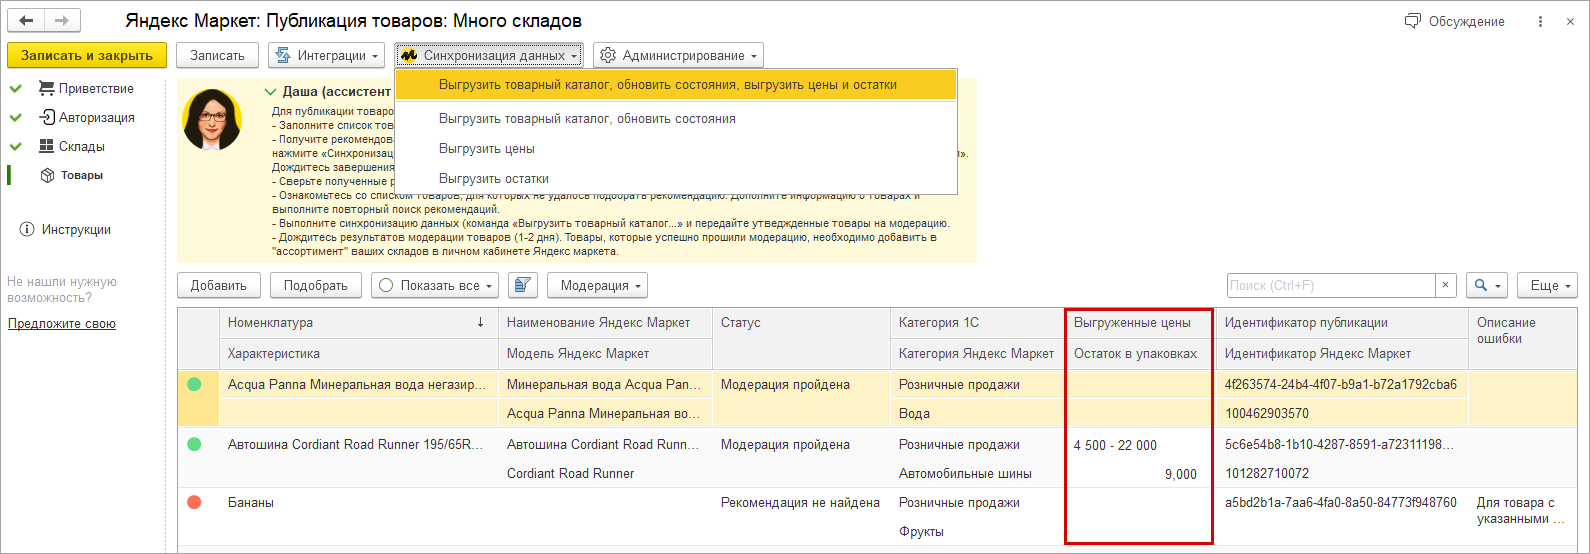Click the forward navigation arrow
Viewport: 1590px width, 554px height.
[x=62, y=21]
